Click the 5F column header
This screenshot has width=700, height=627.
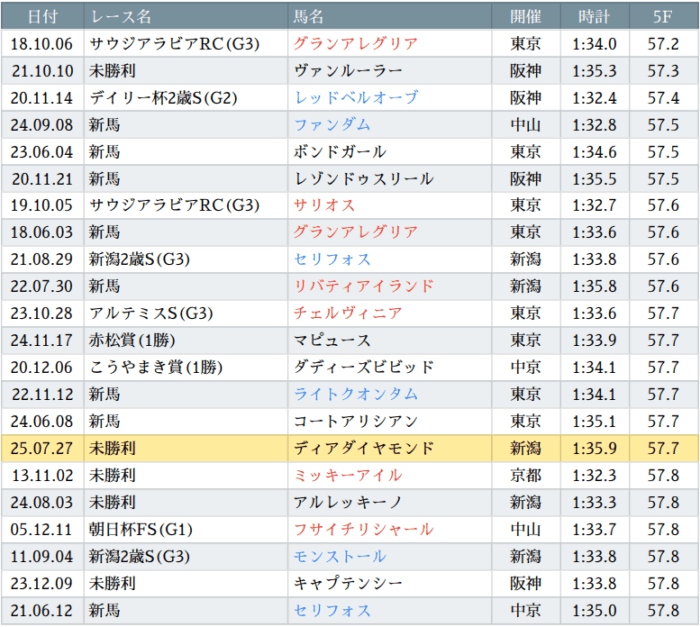[663, 17]
